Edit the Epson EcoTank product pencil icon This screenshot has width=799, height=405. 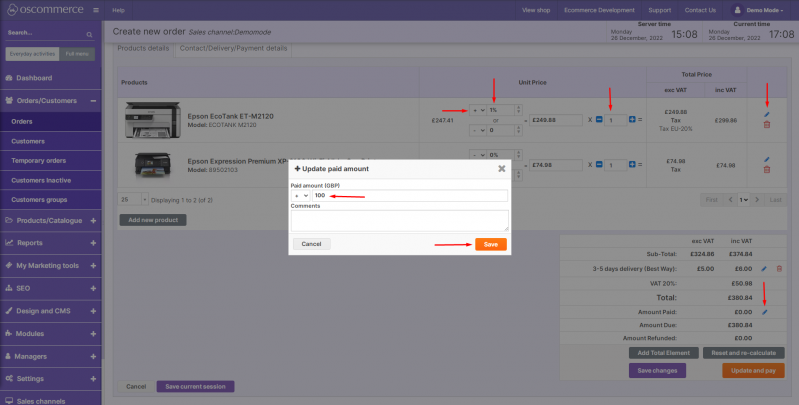767,114
